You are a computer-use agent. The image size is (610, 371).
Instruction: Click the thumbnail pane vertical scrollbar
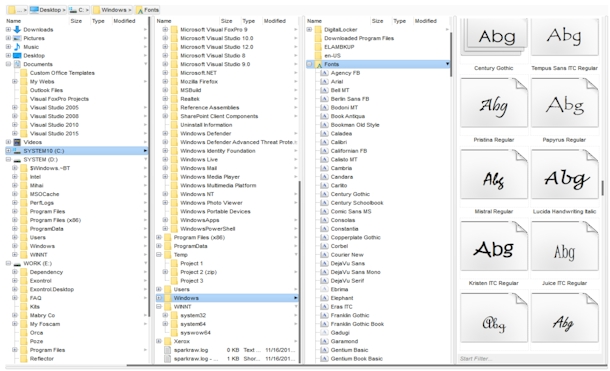pos(603,189)
